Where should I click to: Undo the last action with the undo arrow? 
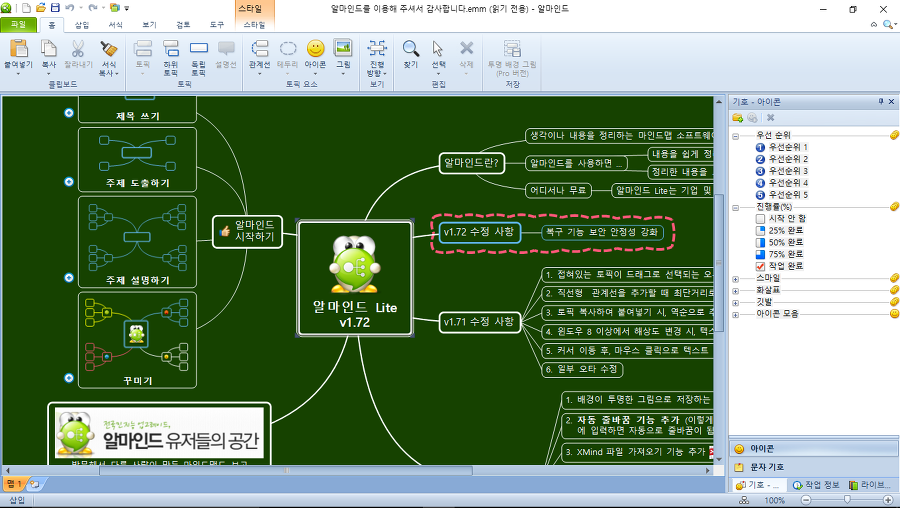pos(69,8)
